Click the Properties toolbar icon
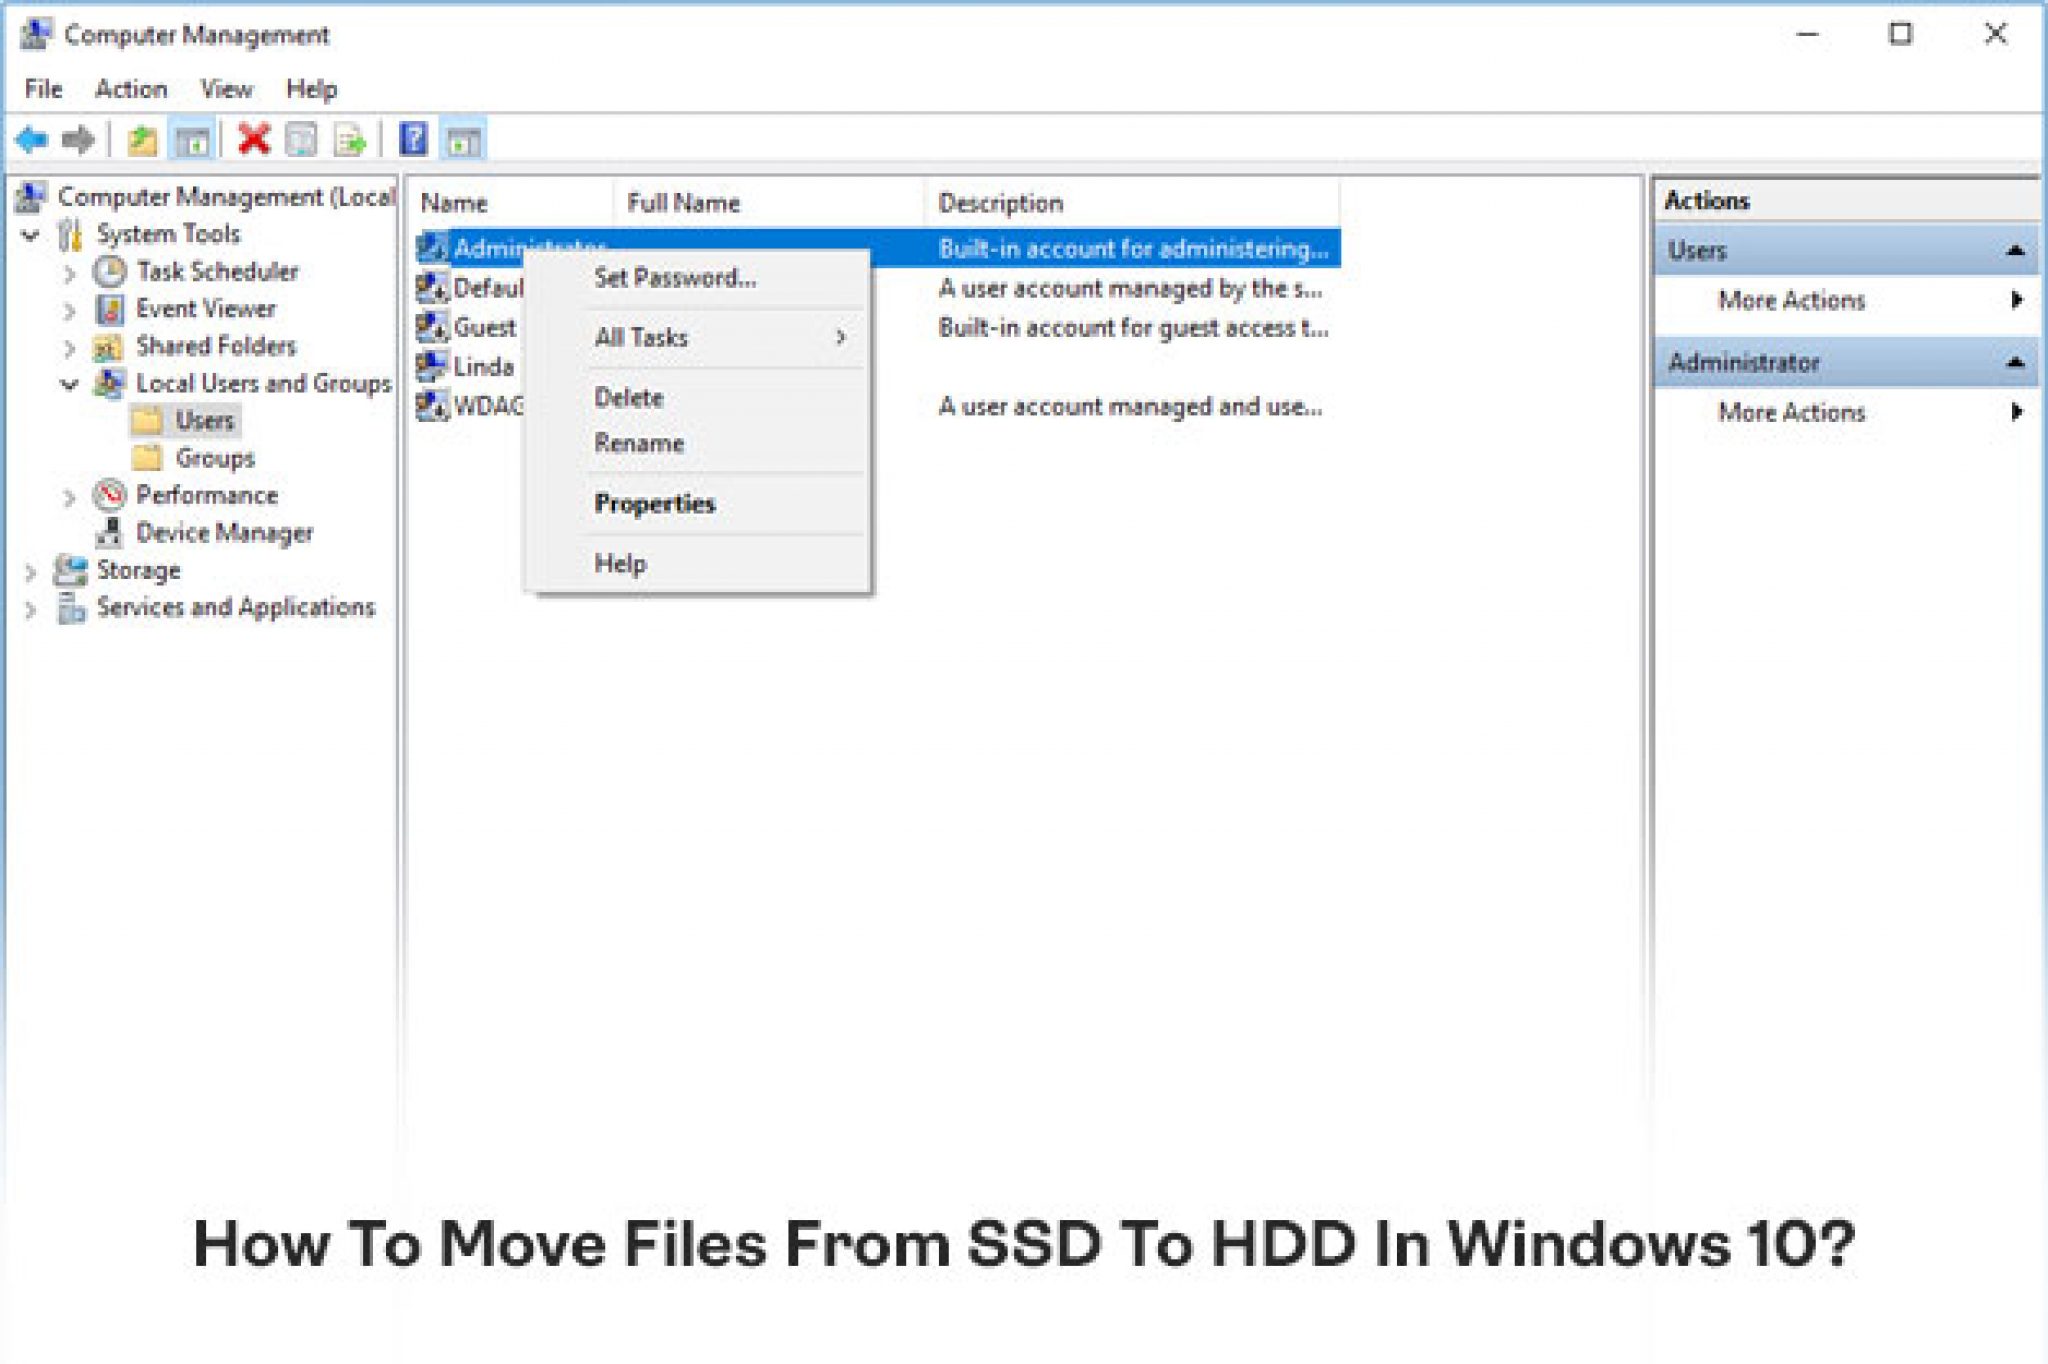 coord(301,140)
